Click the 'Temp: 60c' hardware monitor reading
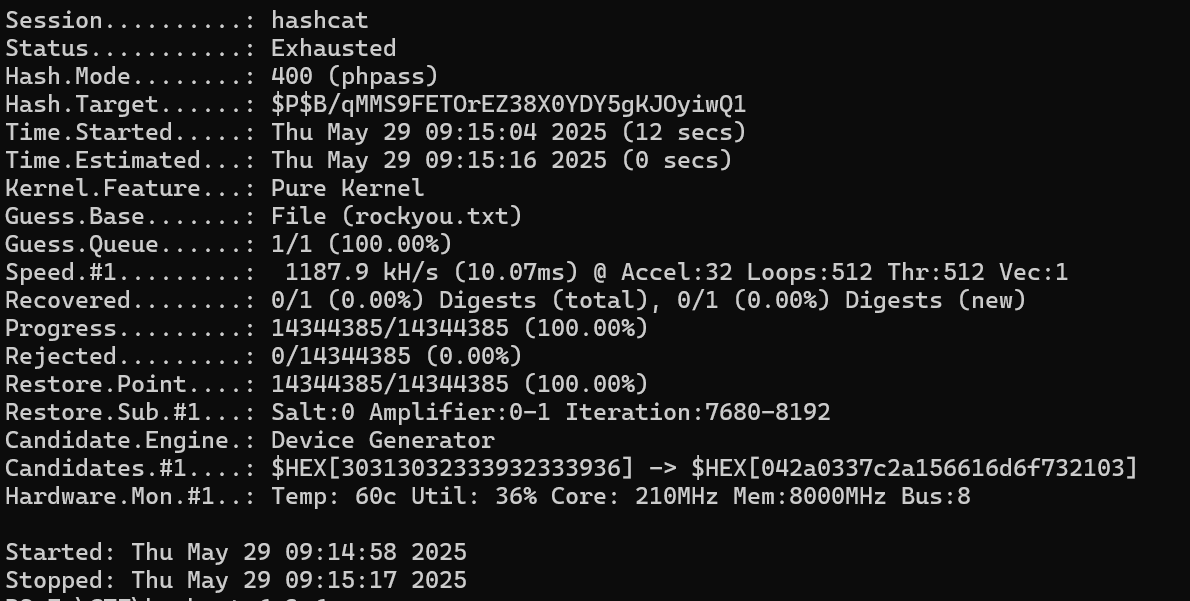1190x601 pixels. coord(333,497)
